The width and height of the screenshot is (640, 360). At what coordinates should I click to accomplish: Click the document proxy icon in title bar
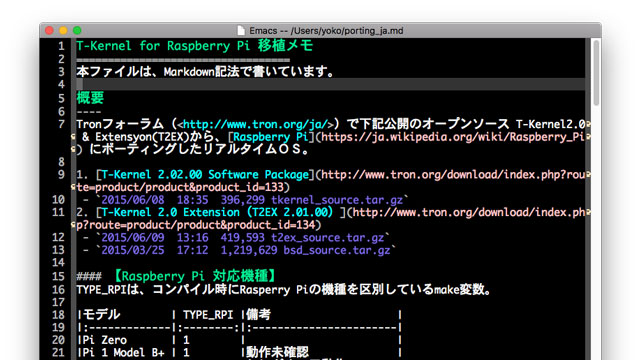click(241, 31)
